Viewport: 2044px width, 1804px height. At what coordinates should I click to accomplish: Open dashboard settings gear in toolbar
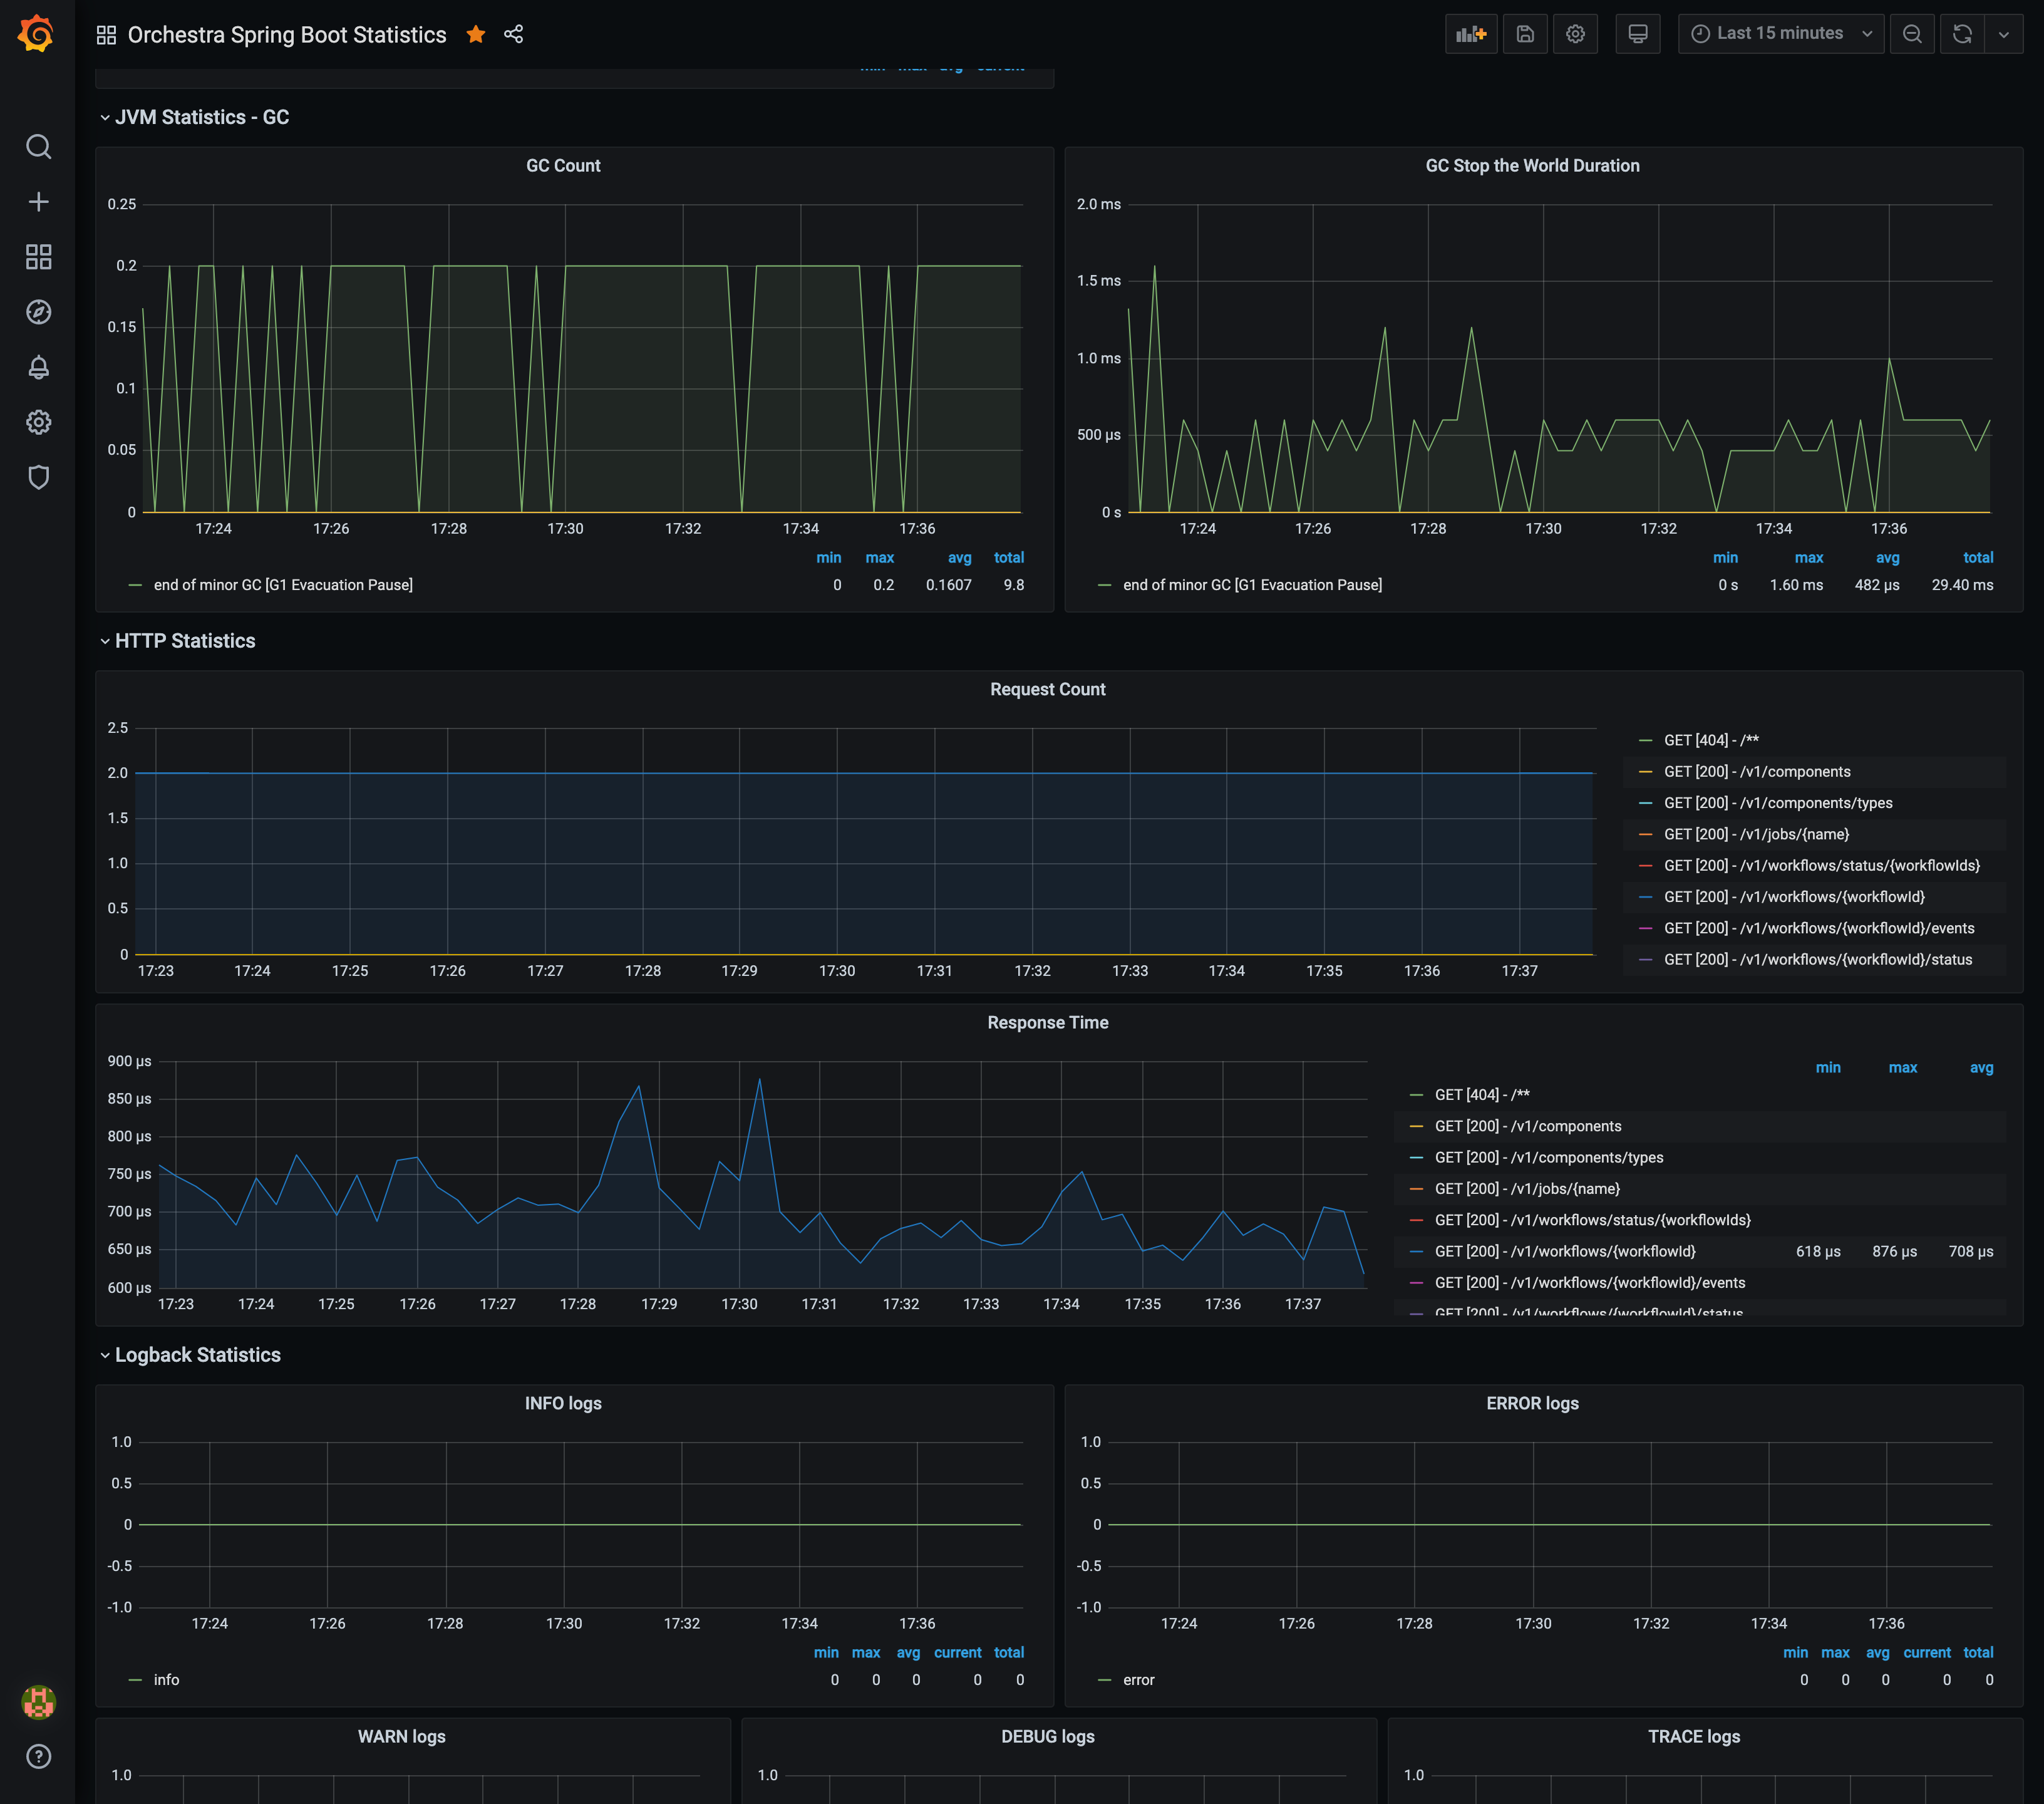1575,34
